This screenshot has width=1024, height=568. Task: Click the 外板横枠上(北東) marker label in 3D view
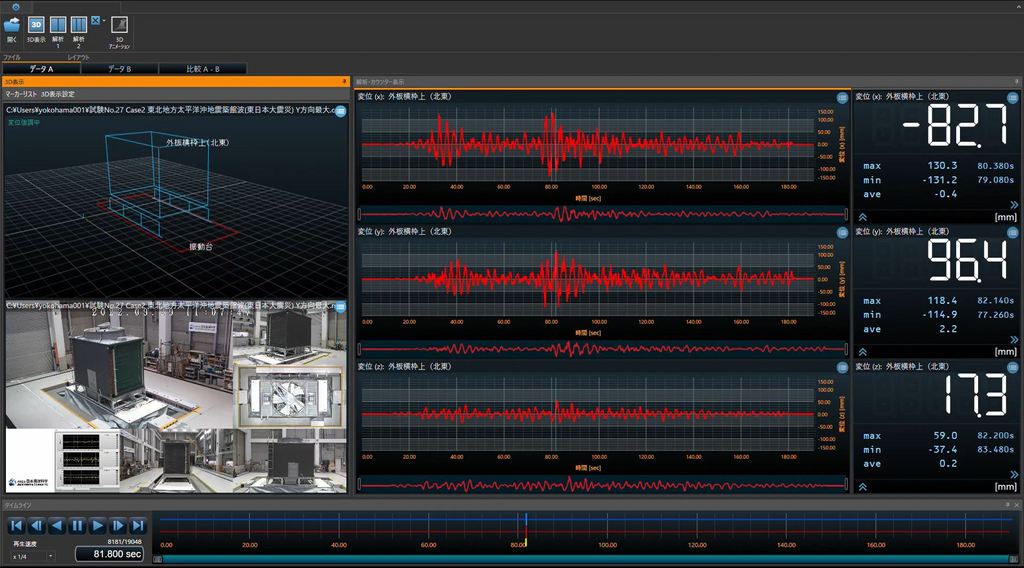pyautogui.click(x=197, y=142)
